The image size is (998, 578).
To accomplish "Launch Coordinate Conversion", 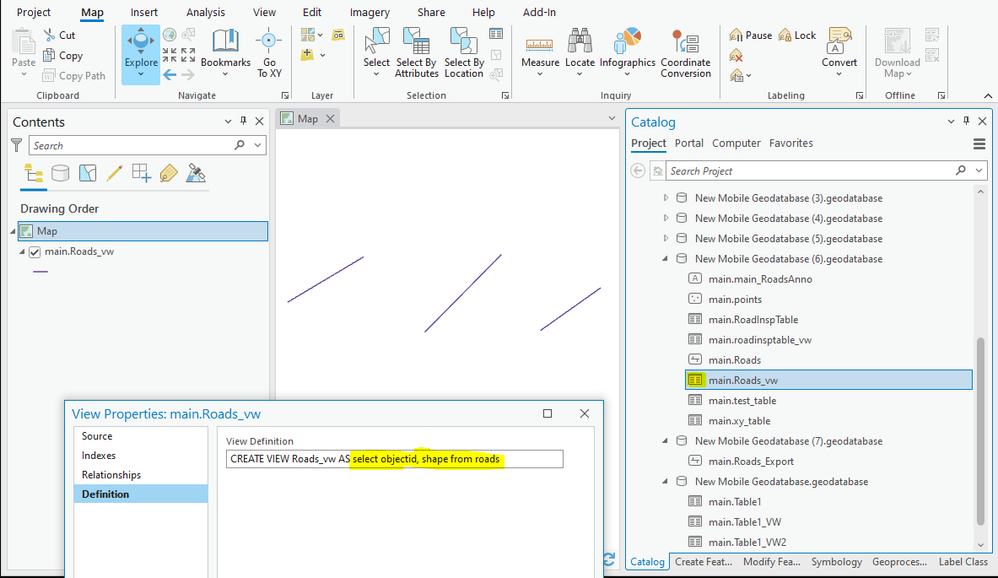I will pos(685,53).
